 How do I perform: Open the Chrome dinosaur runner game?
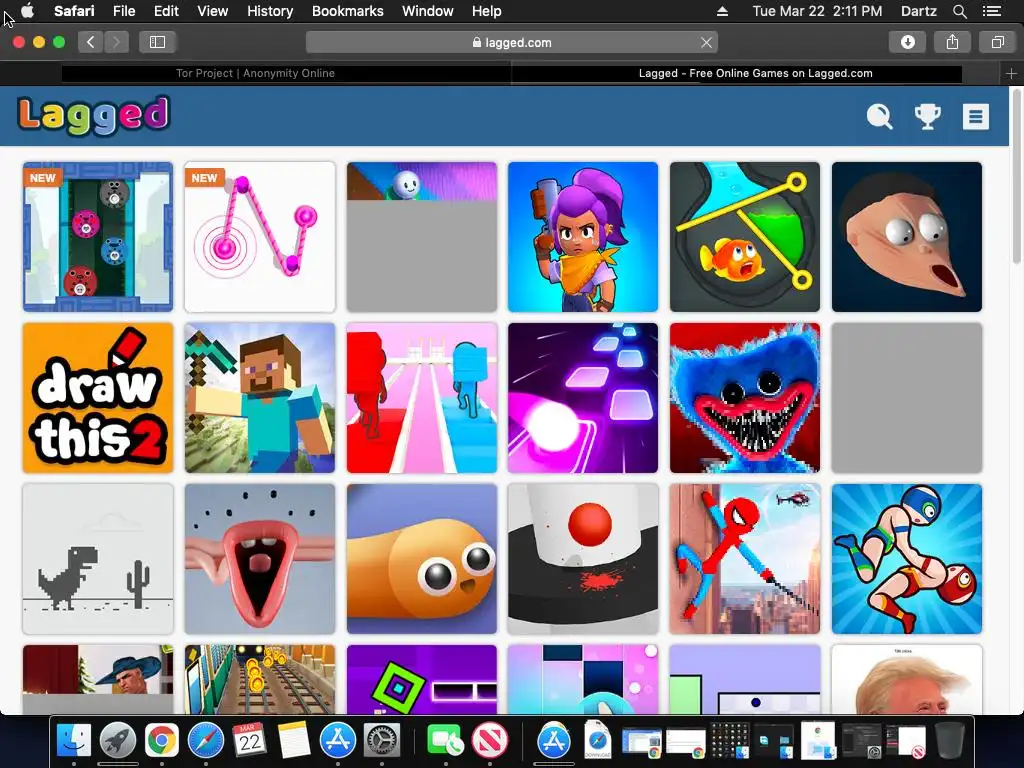98,559
